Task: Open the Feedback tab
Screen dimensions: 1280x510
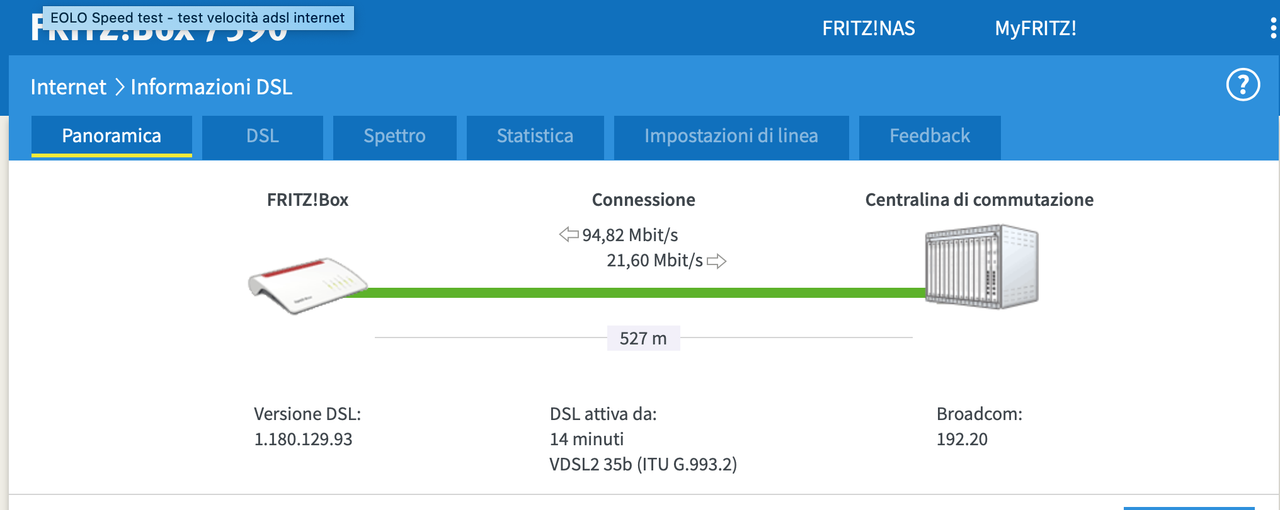Action: coord(930,137)
